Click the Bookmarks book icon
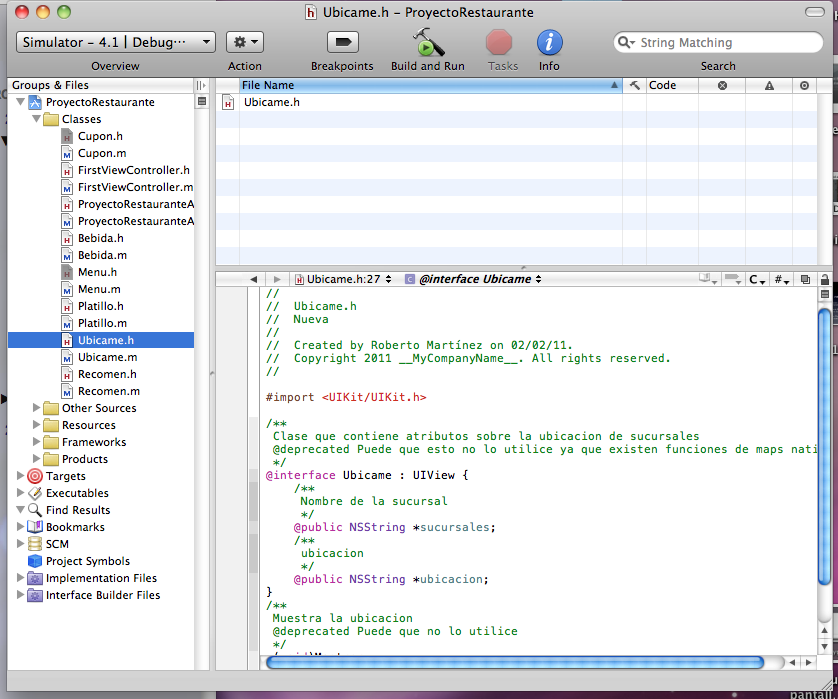The height and width of the screenshot is (699, 838). tap(35, 527)
